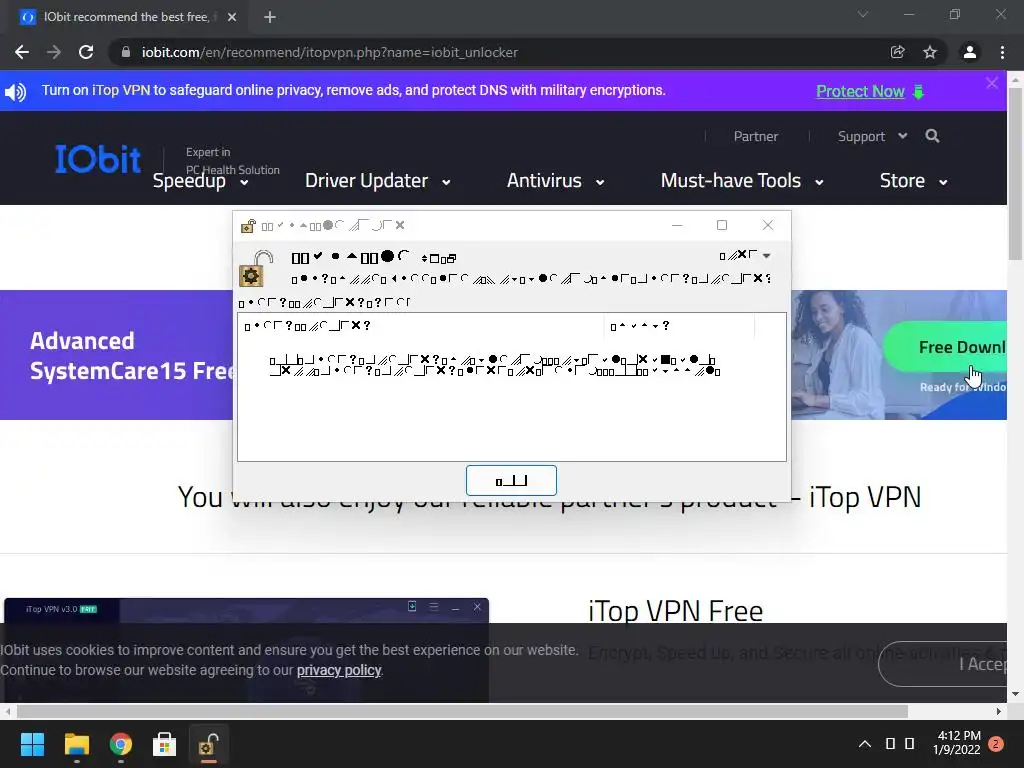This screenshot has width=1024, height=768.
Task: Show hidden system tray icons
Action: coord(865,744)
